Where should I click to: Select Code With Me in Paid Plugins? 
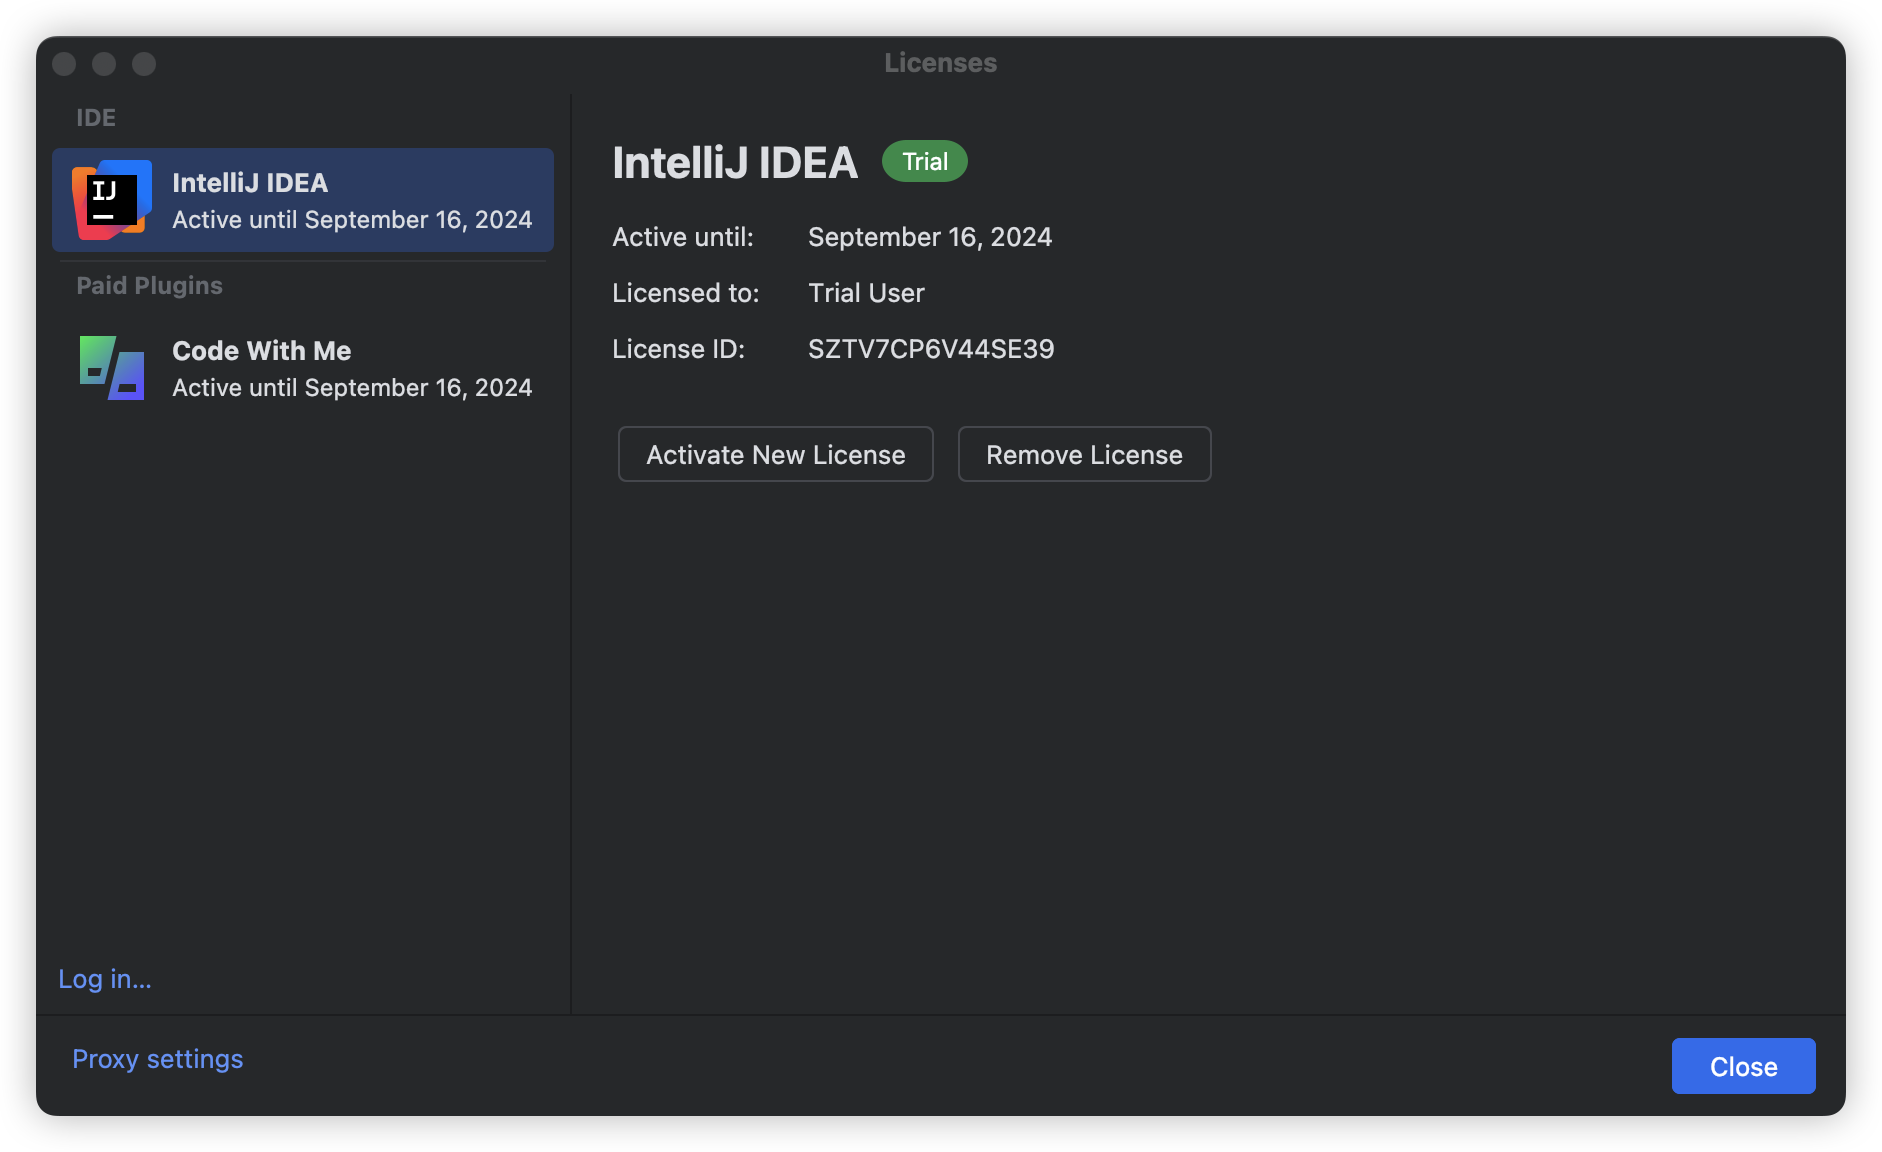(x=303, y=368)
